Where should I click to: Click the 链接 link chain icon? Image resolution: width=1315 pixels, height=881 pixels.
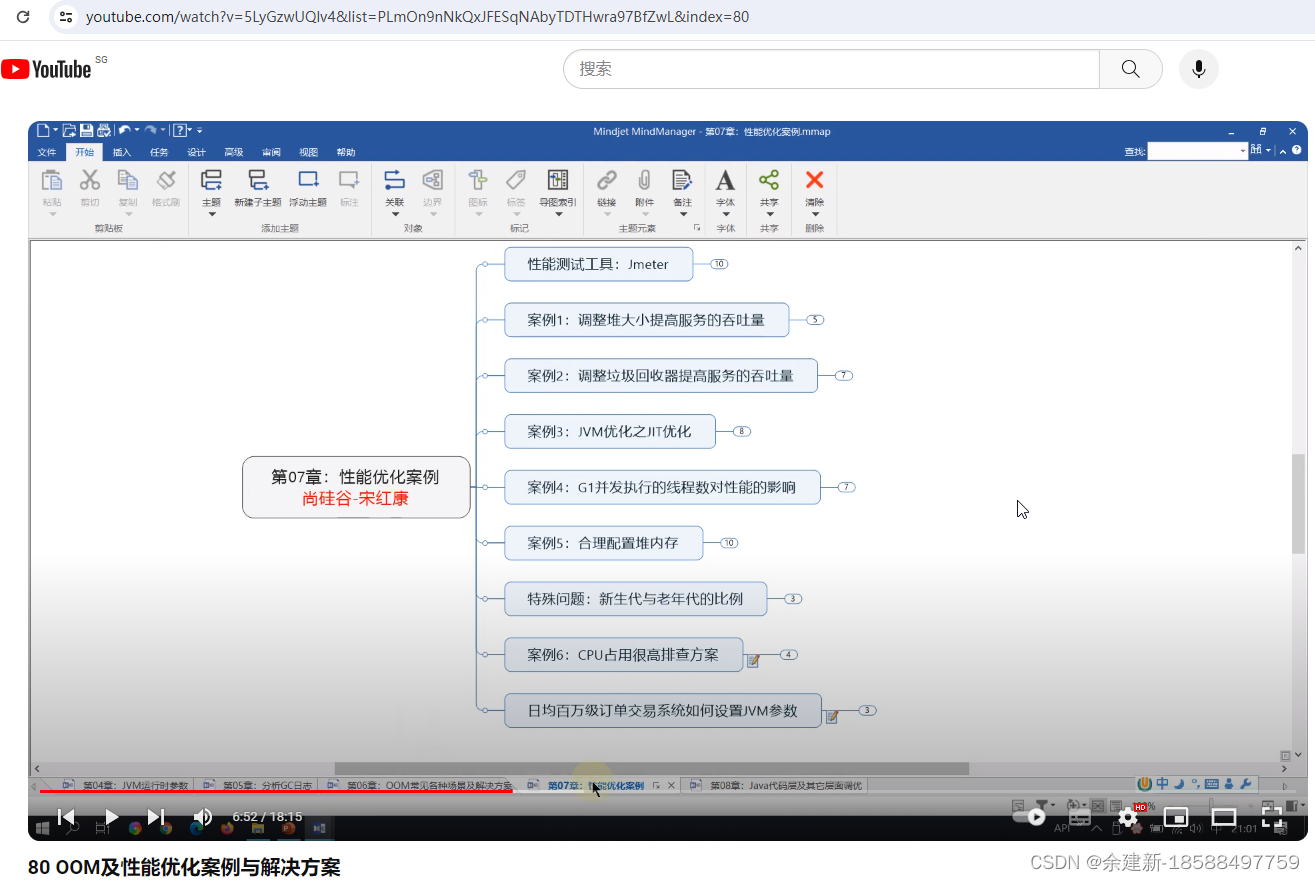tap(607, 180)
